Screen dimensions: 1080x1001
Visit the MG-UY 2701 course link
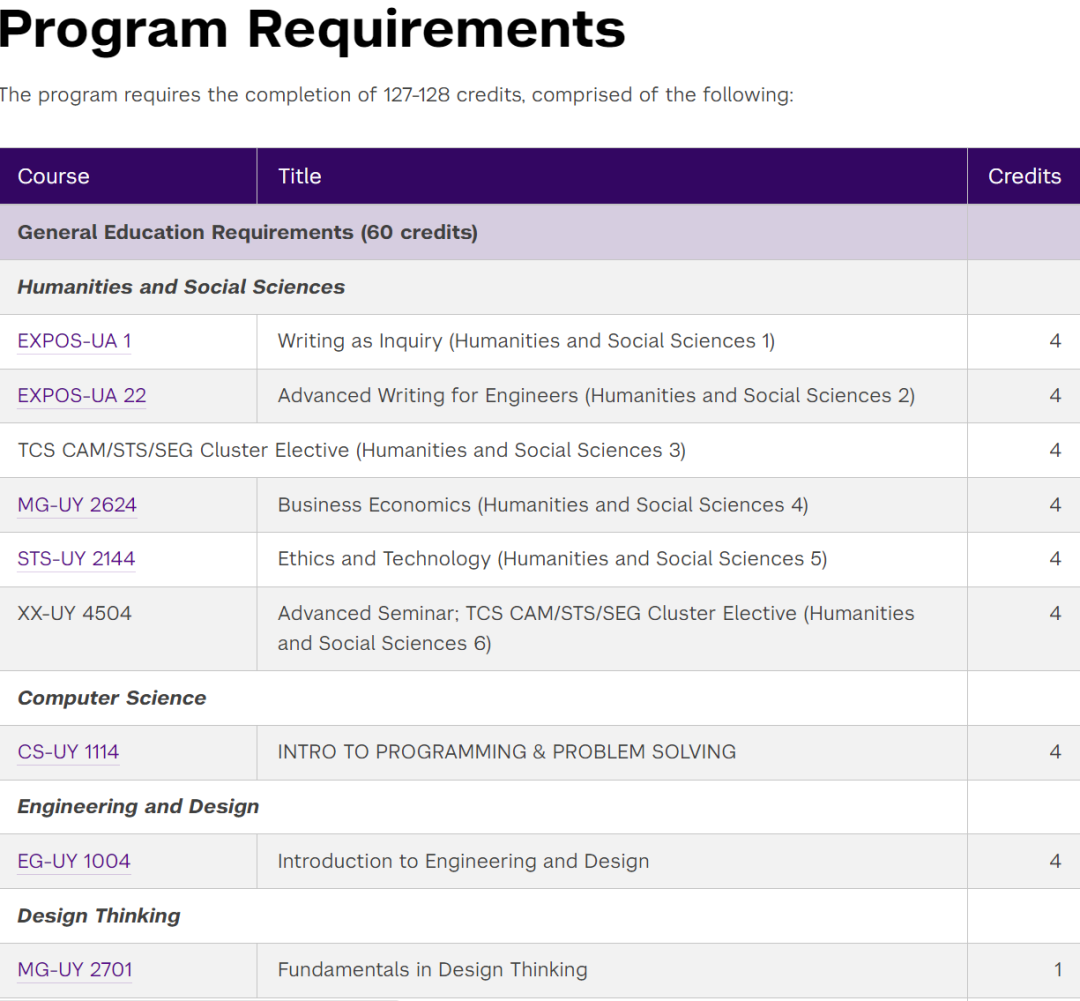pyautogui.click(x=75, y=970)
